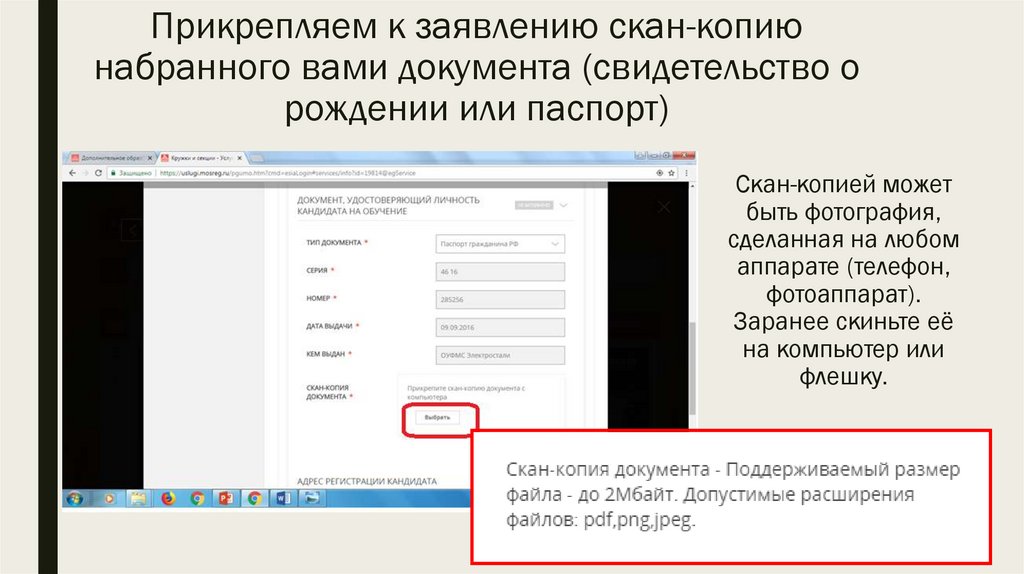This screenshot has height=574, width=1024.
Task: Click the browser Forward arrow
Action: pos(85,173)
